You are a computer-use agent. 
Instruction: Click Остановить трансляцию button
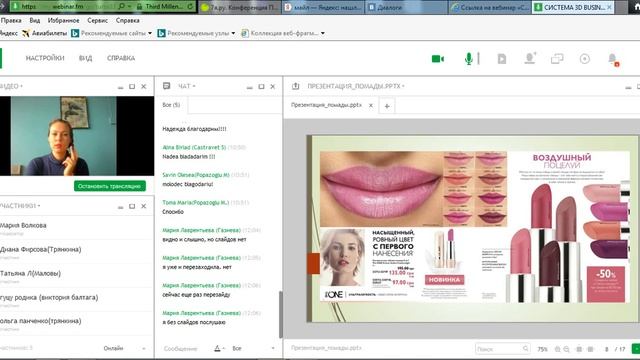click(110, 186)
